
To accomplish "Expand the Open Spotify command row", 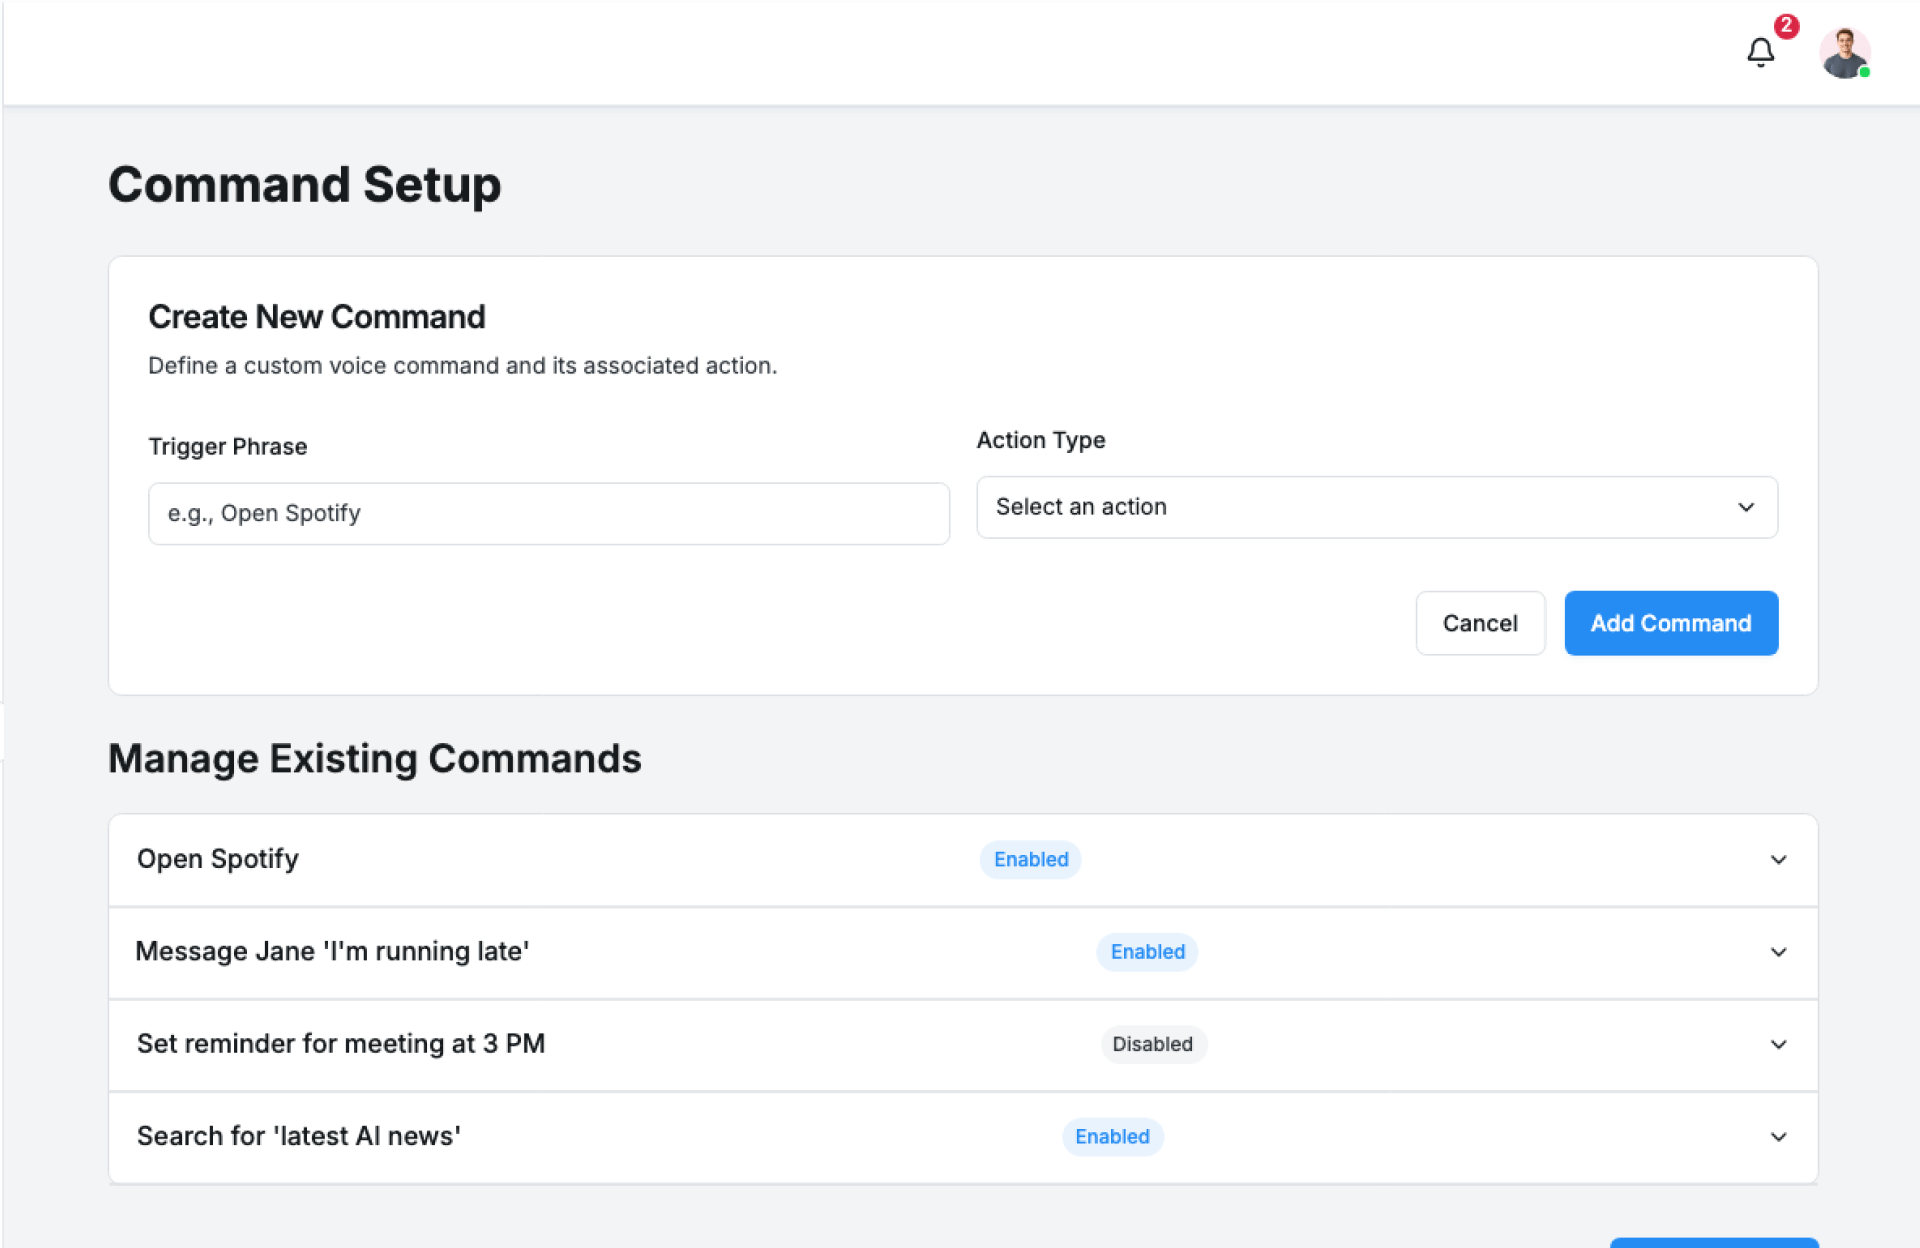I will [x=1778, y=860].
